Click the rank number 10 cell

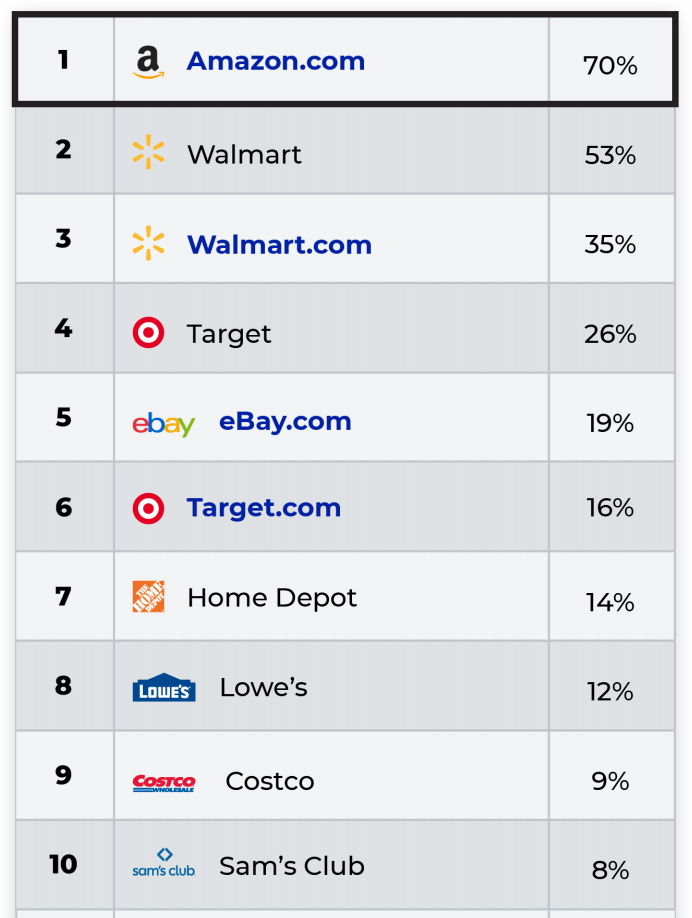point(63,864)
